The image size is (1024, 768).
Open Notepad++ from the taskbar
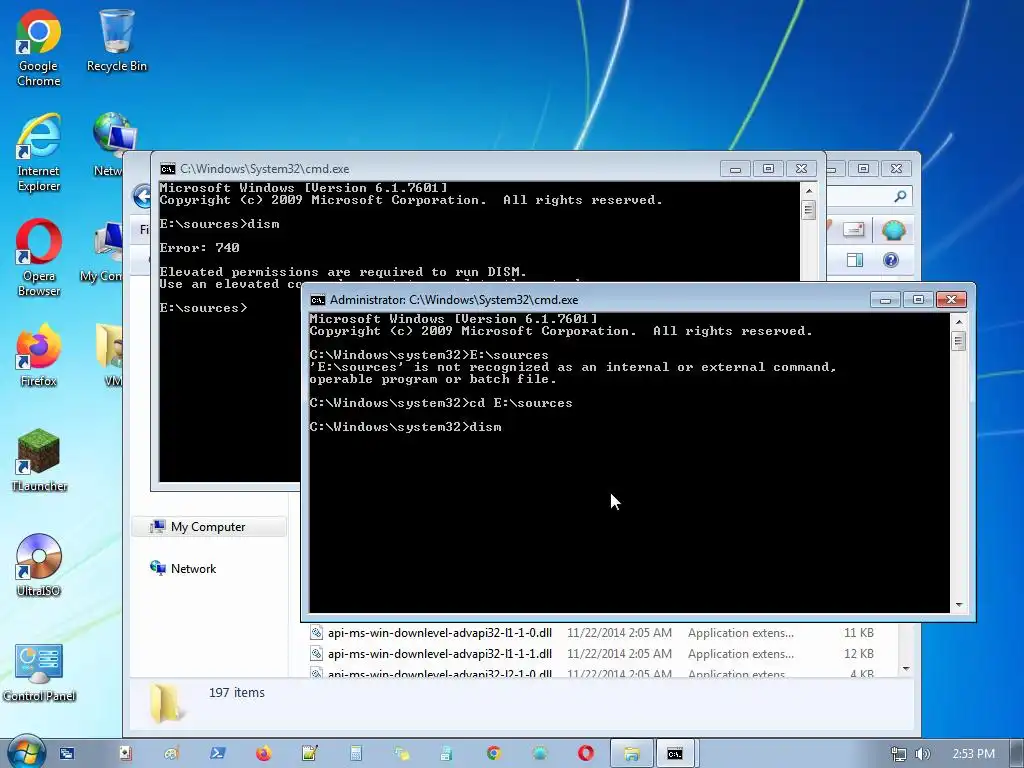[x=310, y=754]
